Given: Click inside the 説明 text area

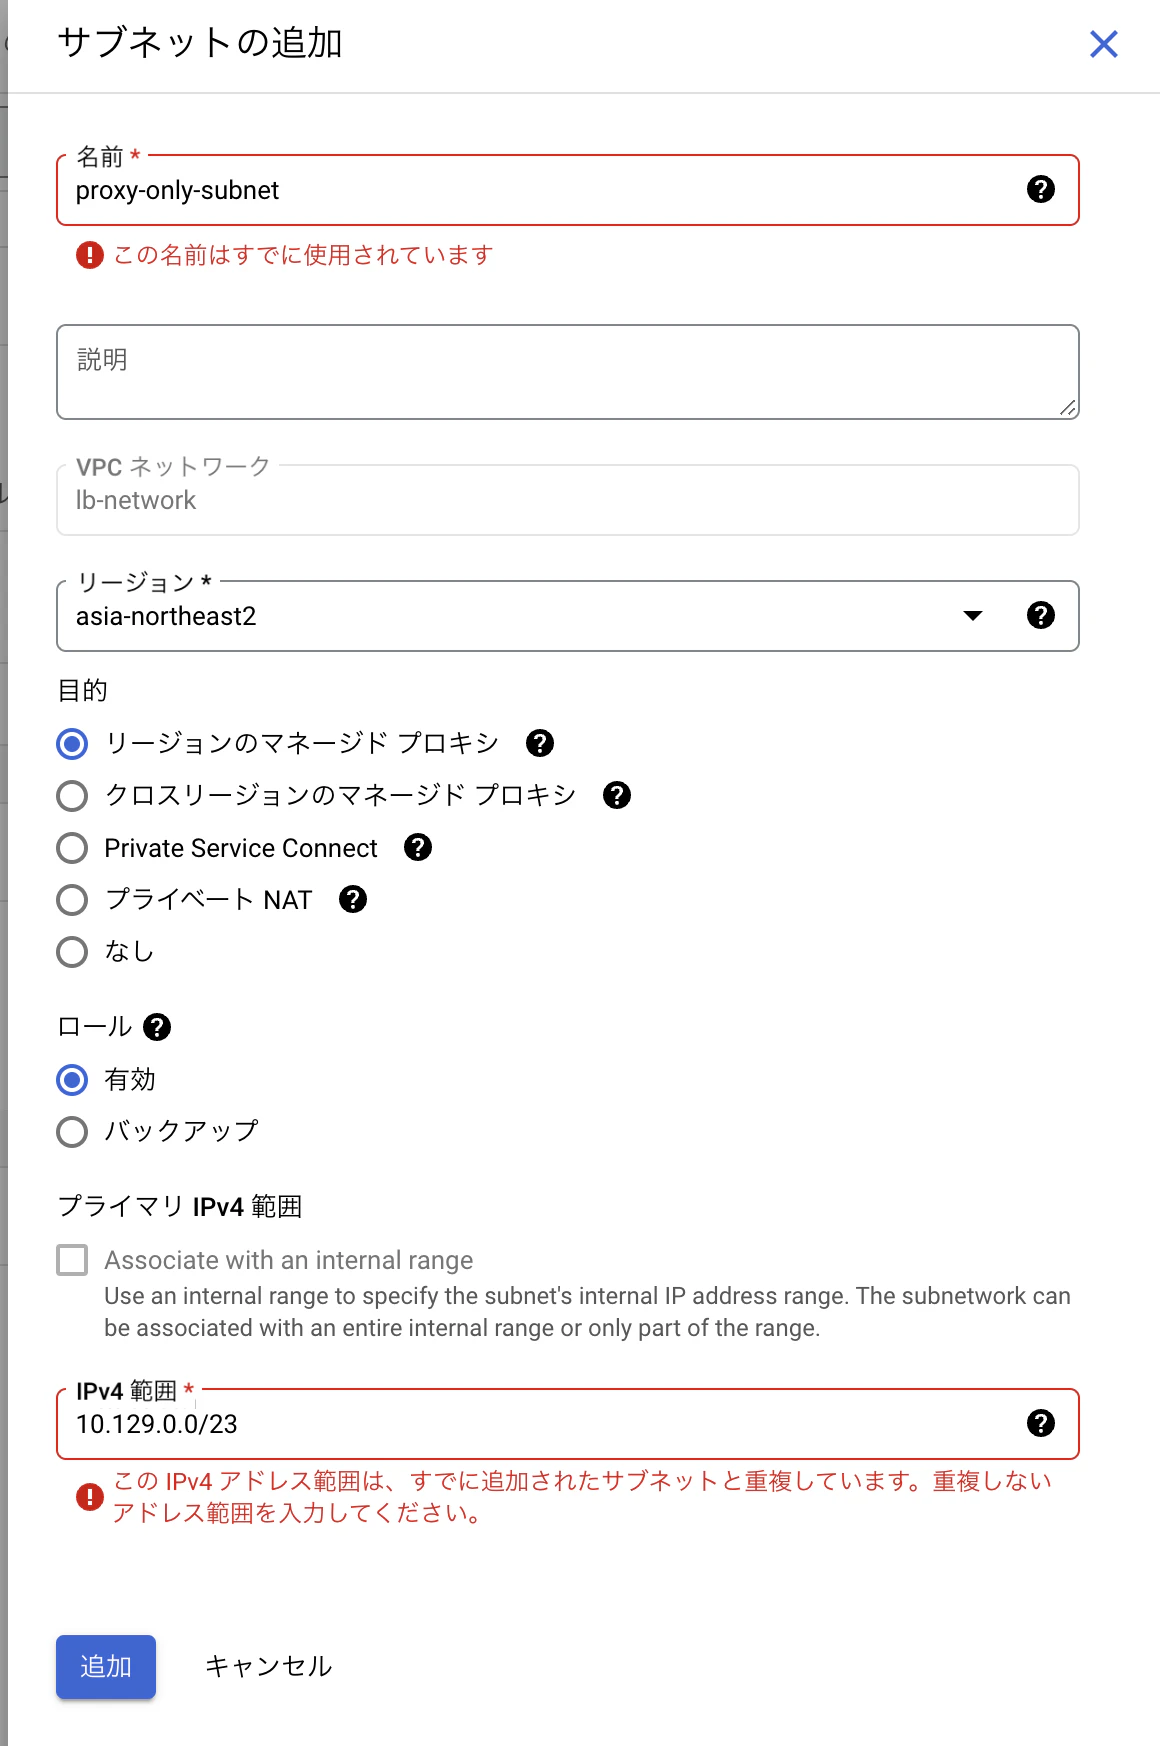Looking at the screenshot, I should coord(568,370).
